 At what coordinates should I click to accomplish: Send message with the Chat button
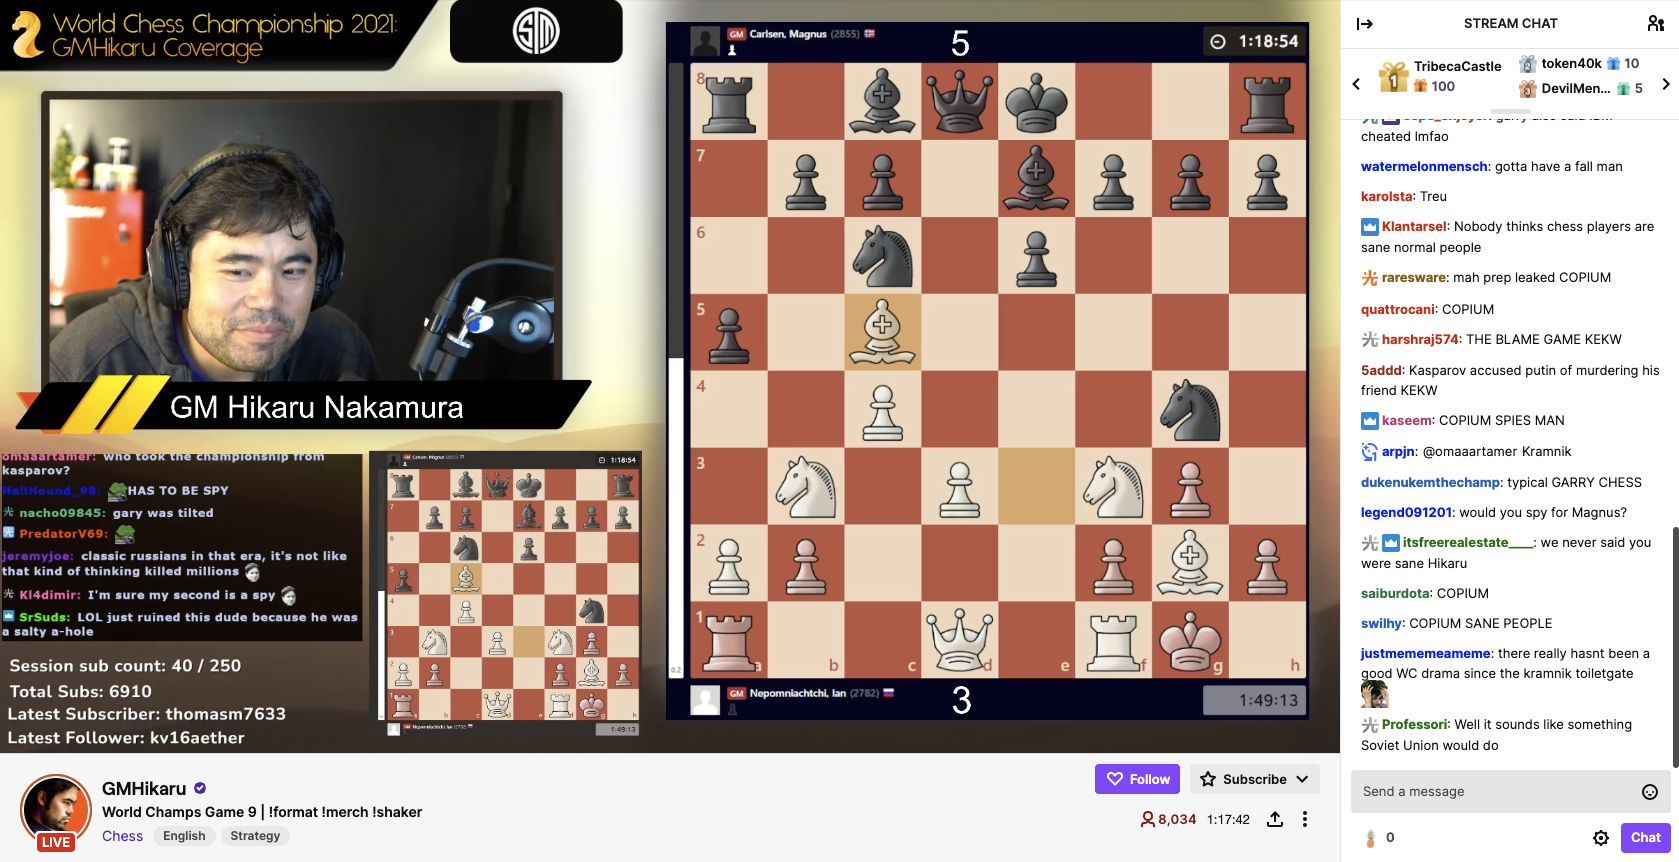1645,838
